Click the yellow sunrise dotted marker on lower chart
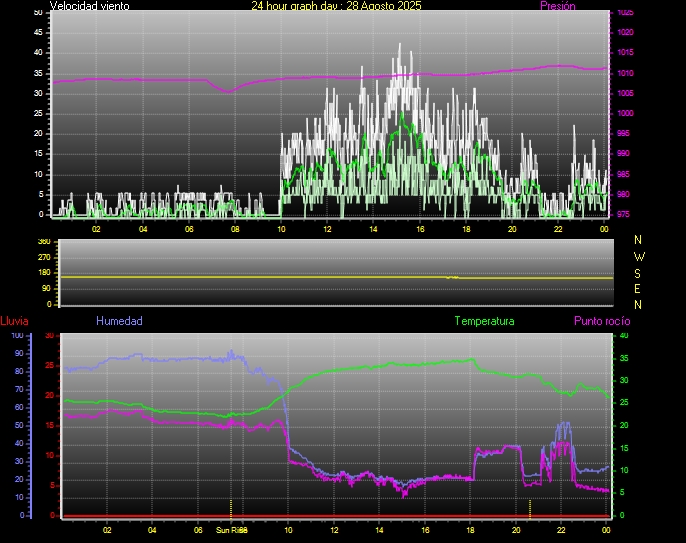Viewport: 686px width, 543px height. [x=231, y=509]
